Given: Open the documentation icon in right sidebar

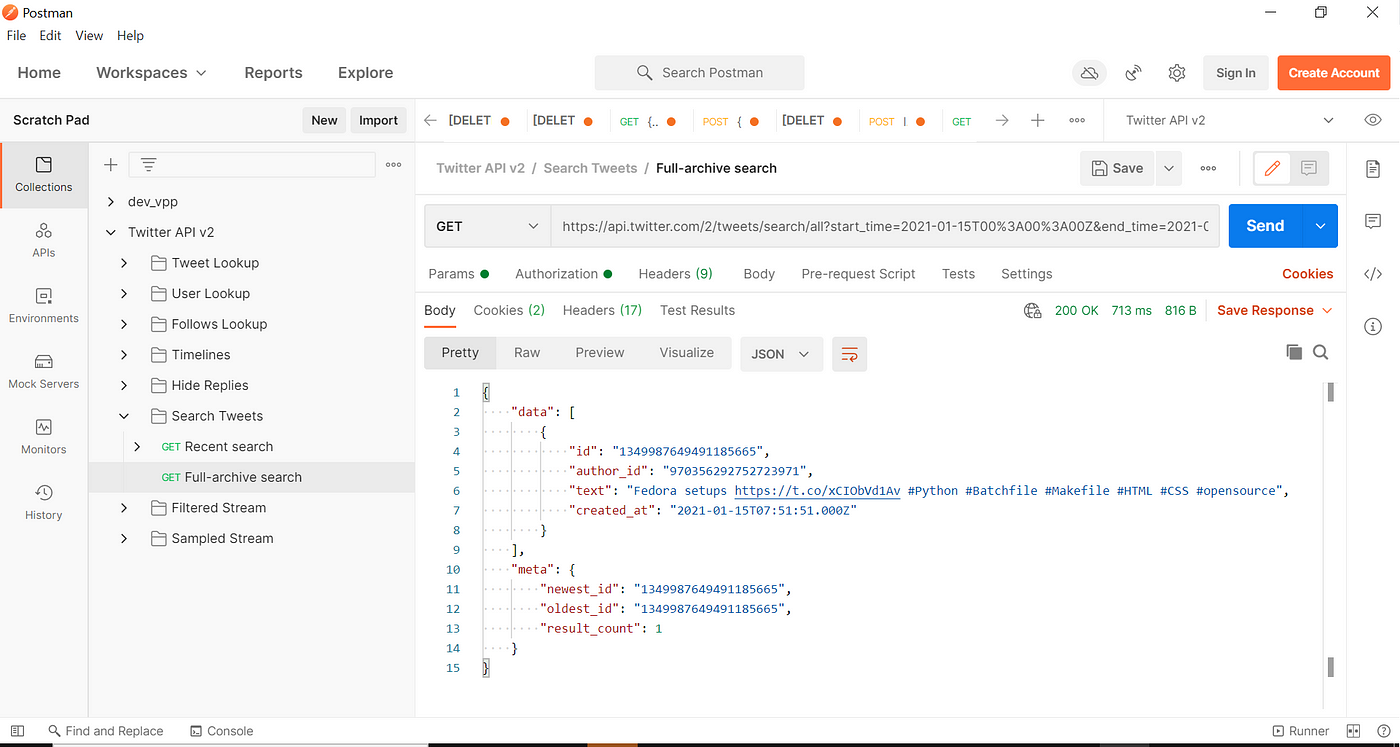Looking at the screenshot, I should pyautogui.click(x=1373, y=169).
